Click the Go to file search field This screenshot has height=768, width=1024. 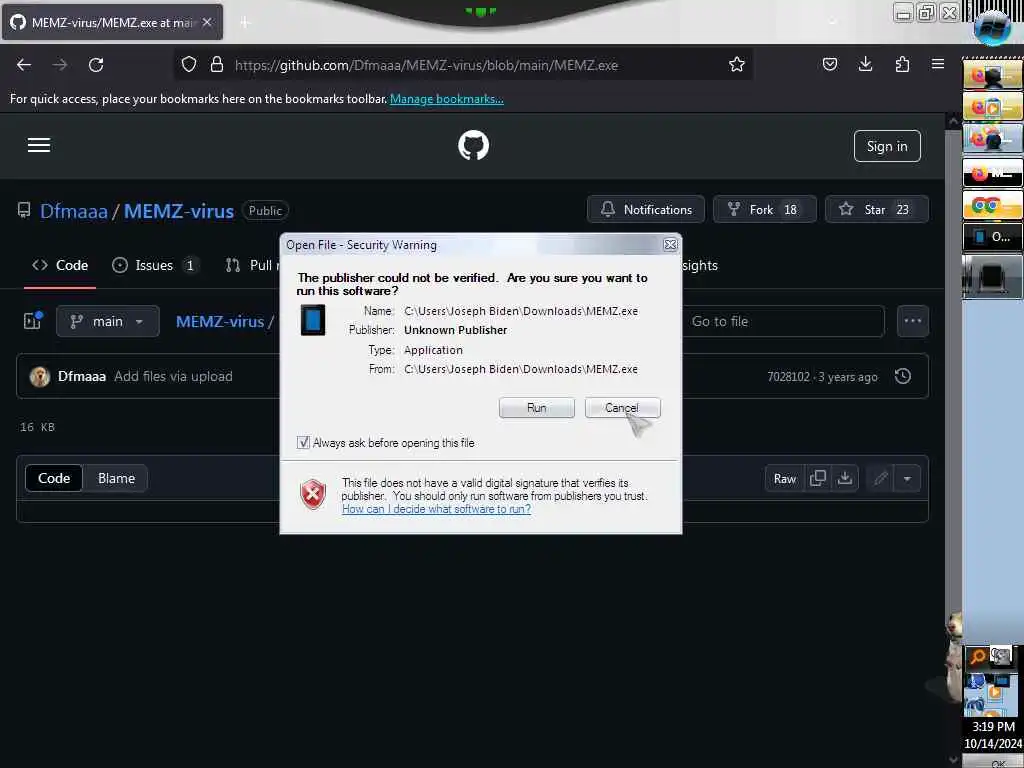[784, 321]
